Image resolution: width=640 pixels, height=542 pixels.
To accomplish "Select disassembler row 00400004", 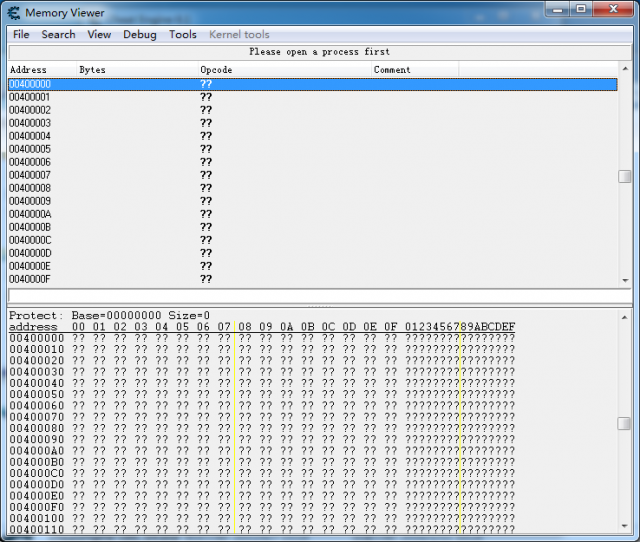I will [313, 136].
